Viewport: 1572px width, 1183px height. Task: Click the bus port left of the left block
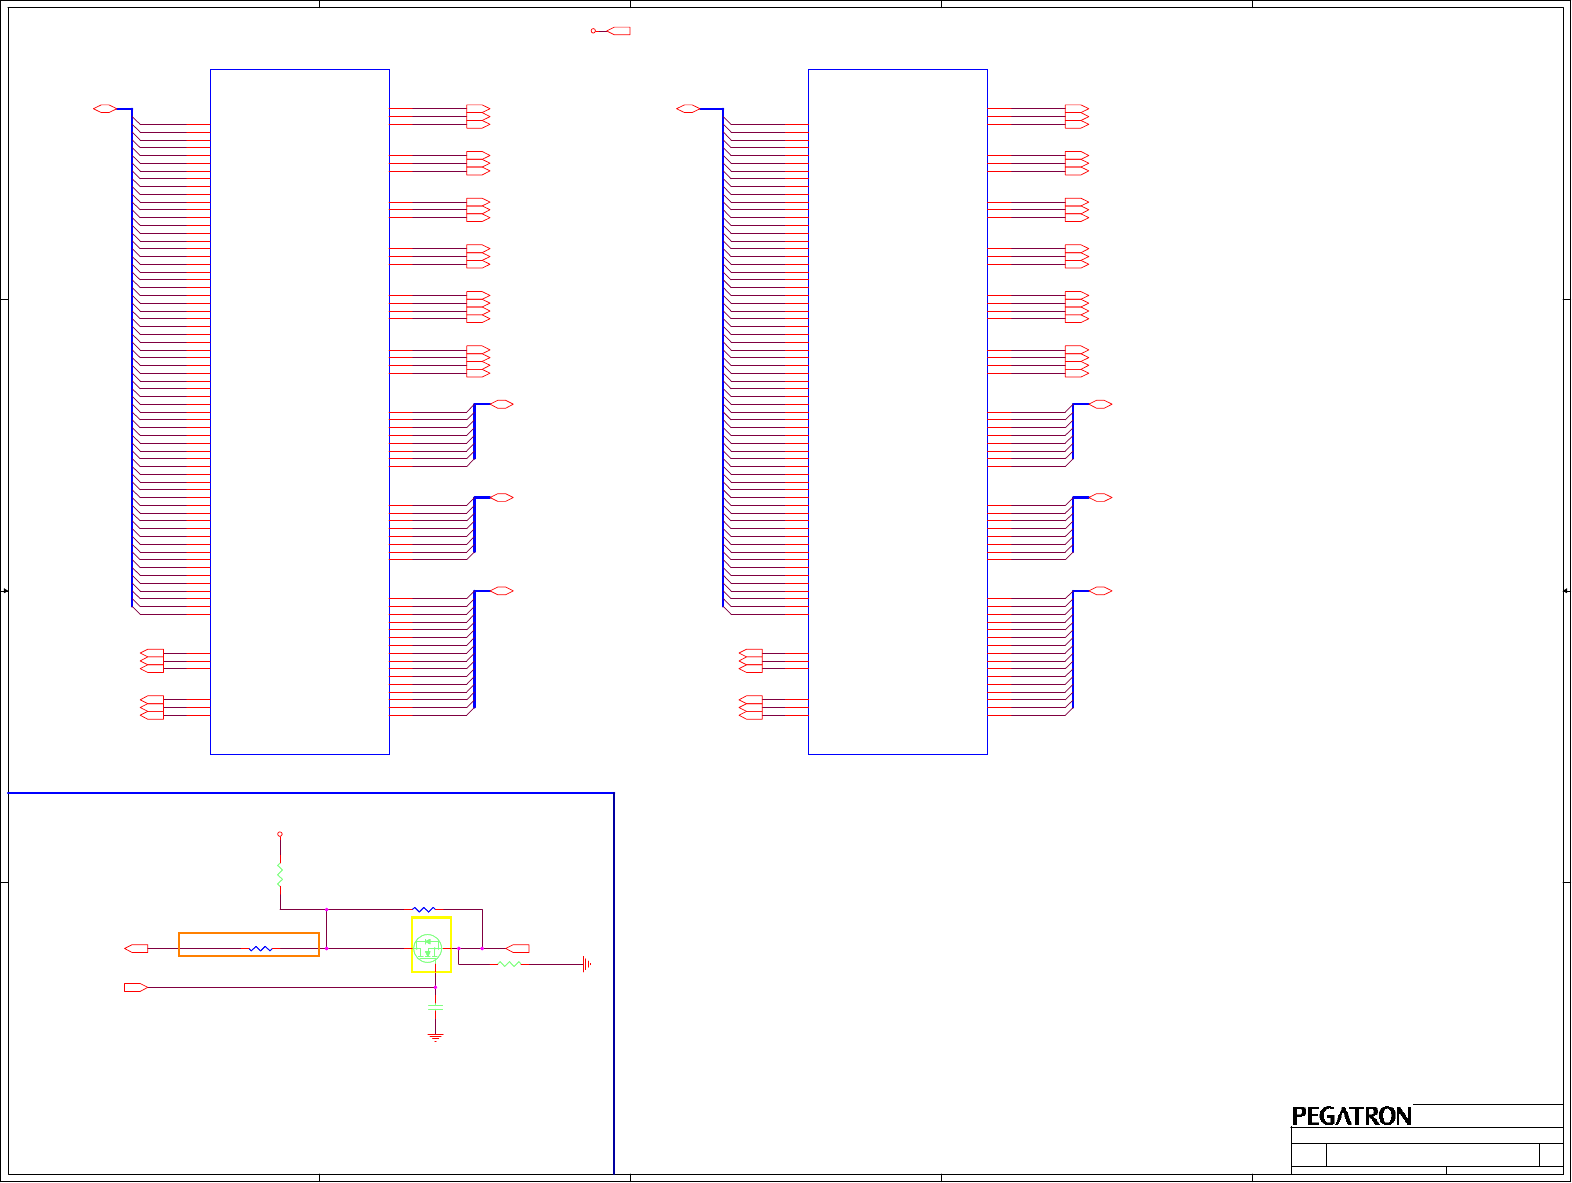click(x=105, y=109)
